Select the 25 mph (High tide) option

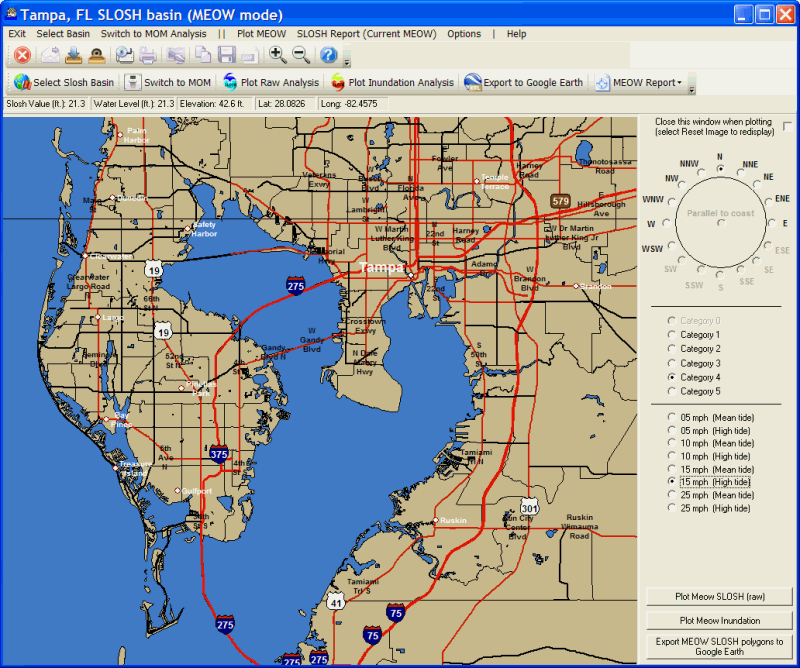pyautogui.click(x=672, y=509)
